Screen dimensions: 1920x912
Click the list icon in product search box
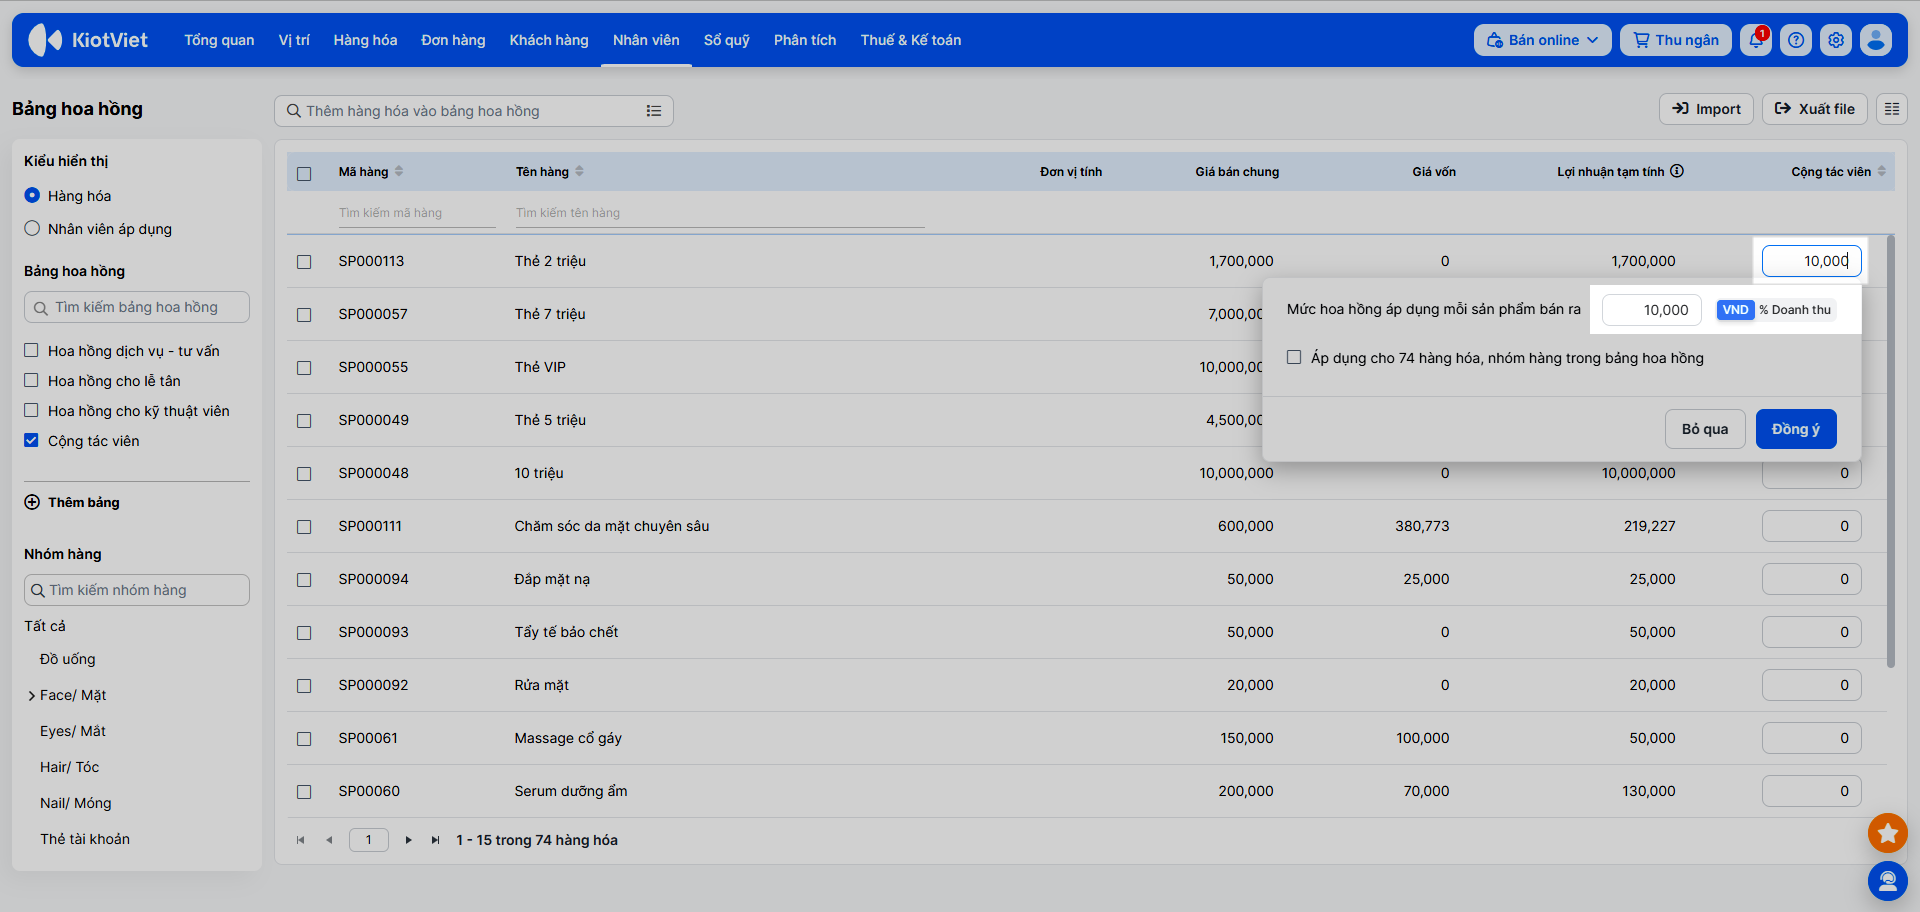(654, 111)
